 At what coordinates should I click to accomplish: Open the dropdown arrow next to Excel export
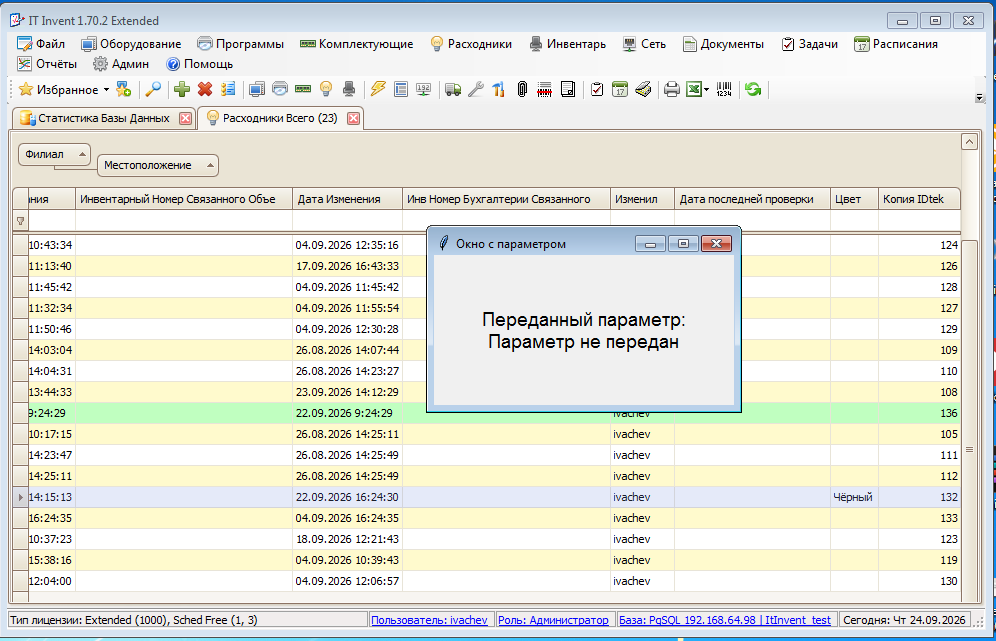point(706,90)
